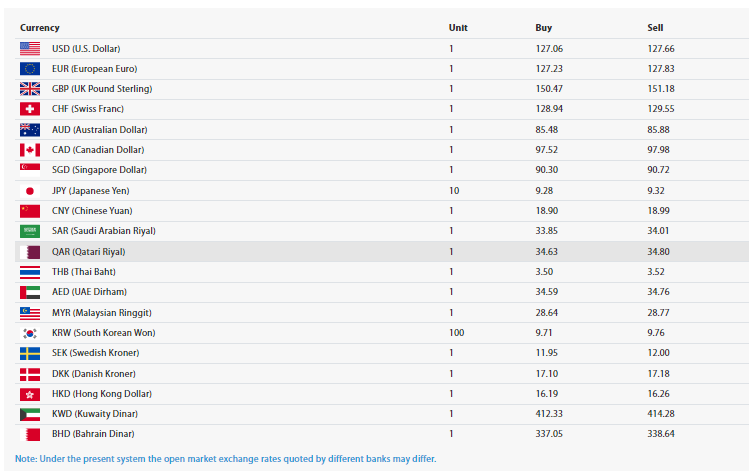
Task: Click the Kuwait flag icon
Action: (x=30, y=414)
